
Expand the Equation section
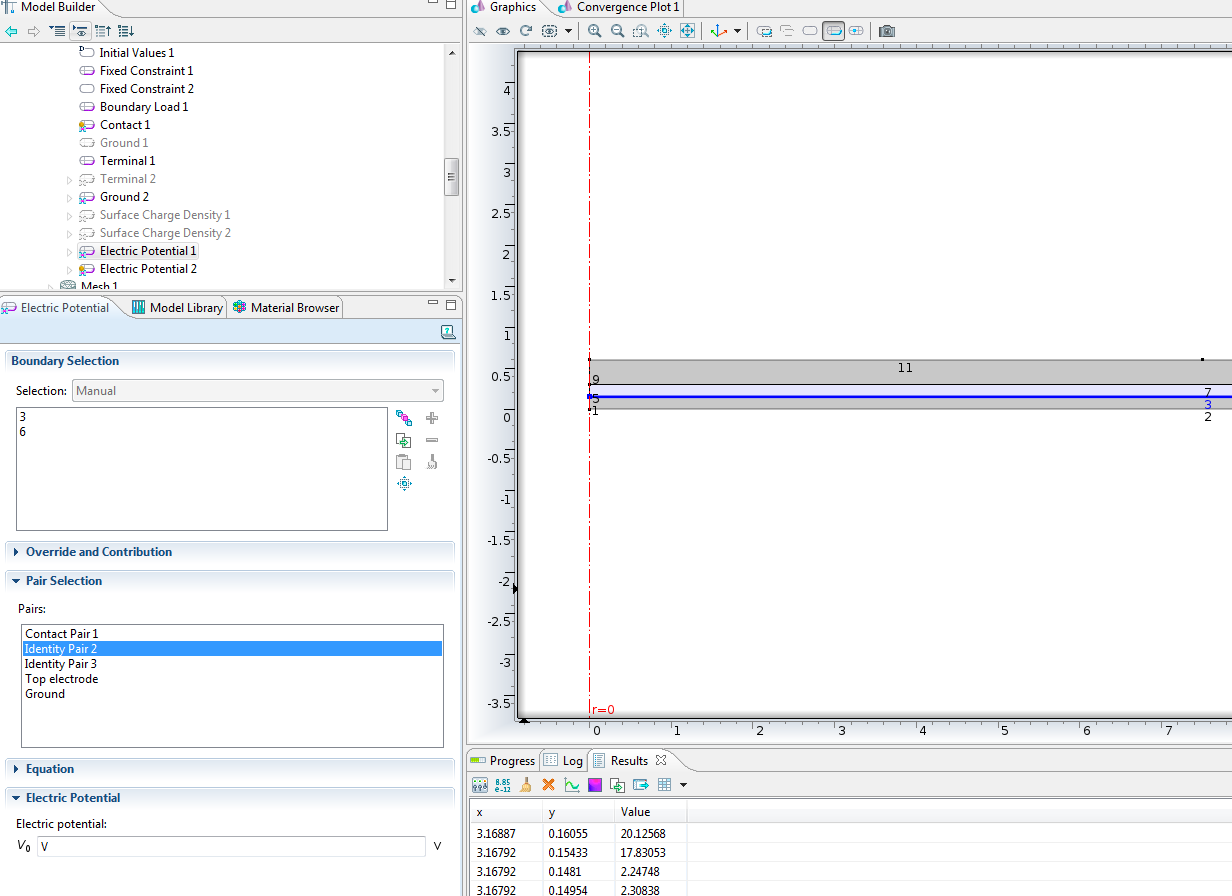(50, 769)
